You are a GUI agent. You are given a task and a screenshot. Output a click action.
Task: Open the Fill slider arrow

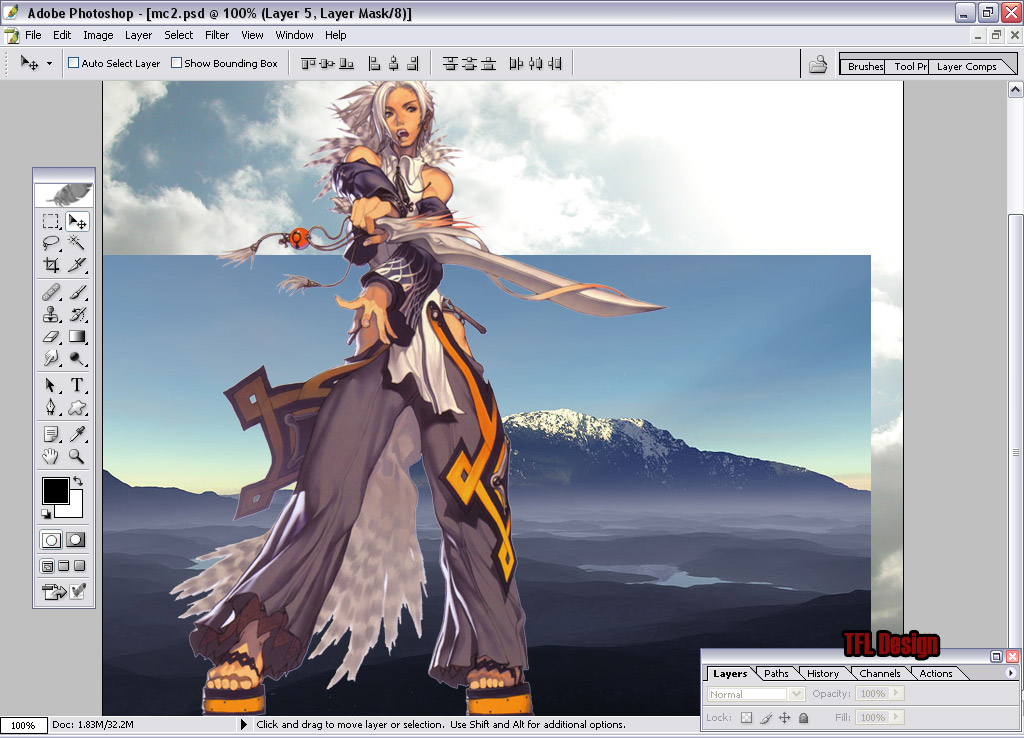896,717
